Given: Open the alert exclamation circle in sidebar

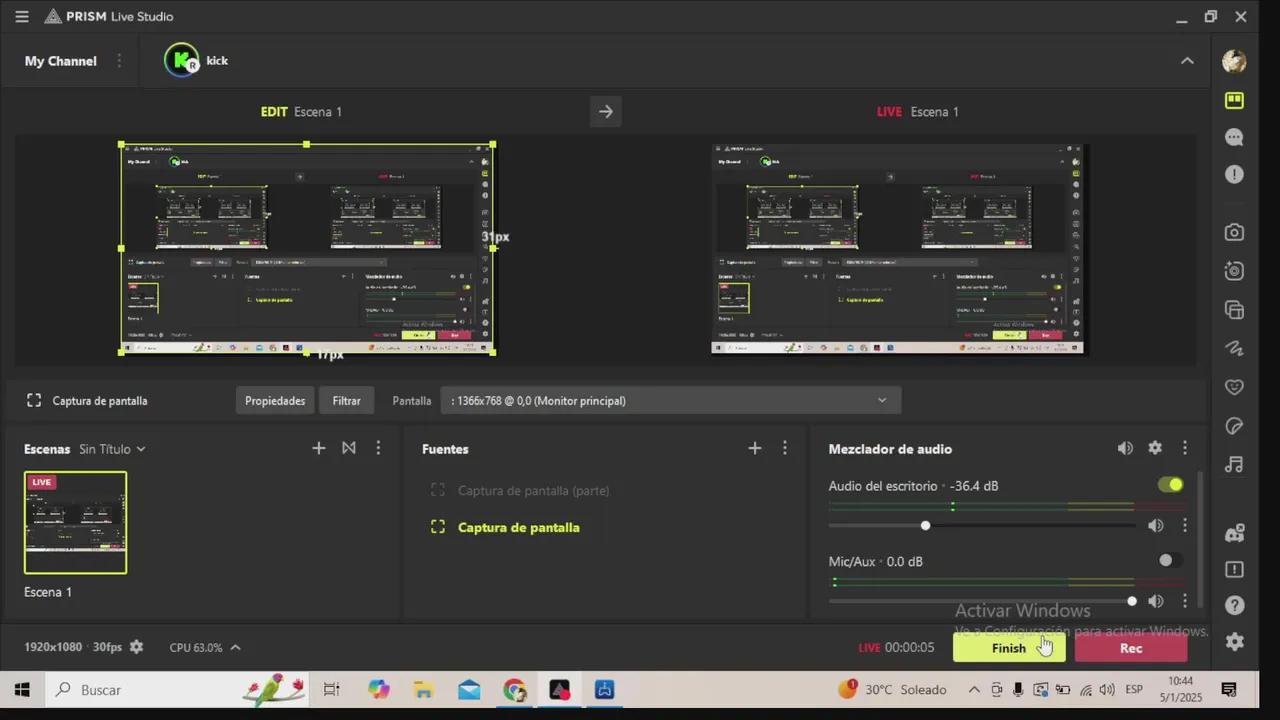Looking at the screenshot, I should click(x=1234, y=174).
